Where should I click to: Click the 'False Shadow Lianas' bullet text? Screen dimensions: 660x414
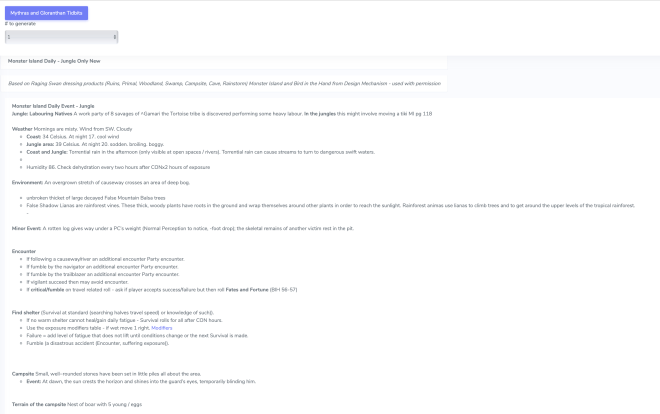pos(50,206)
